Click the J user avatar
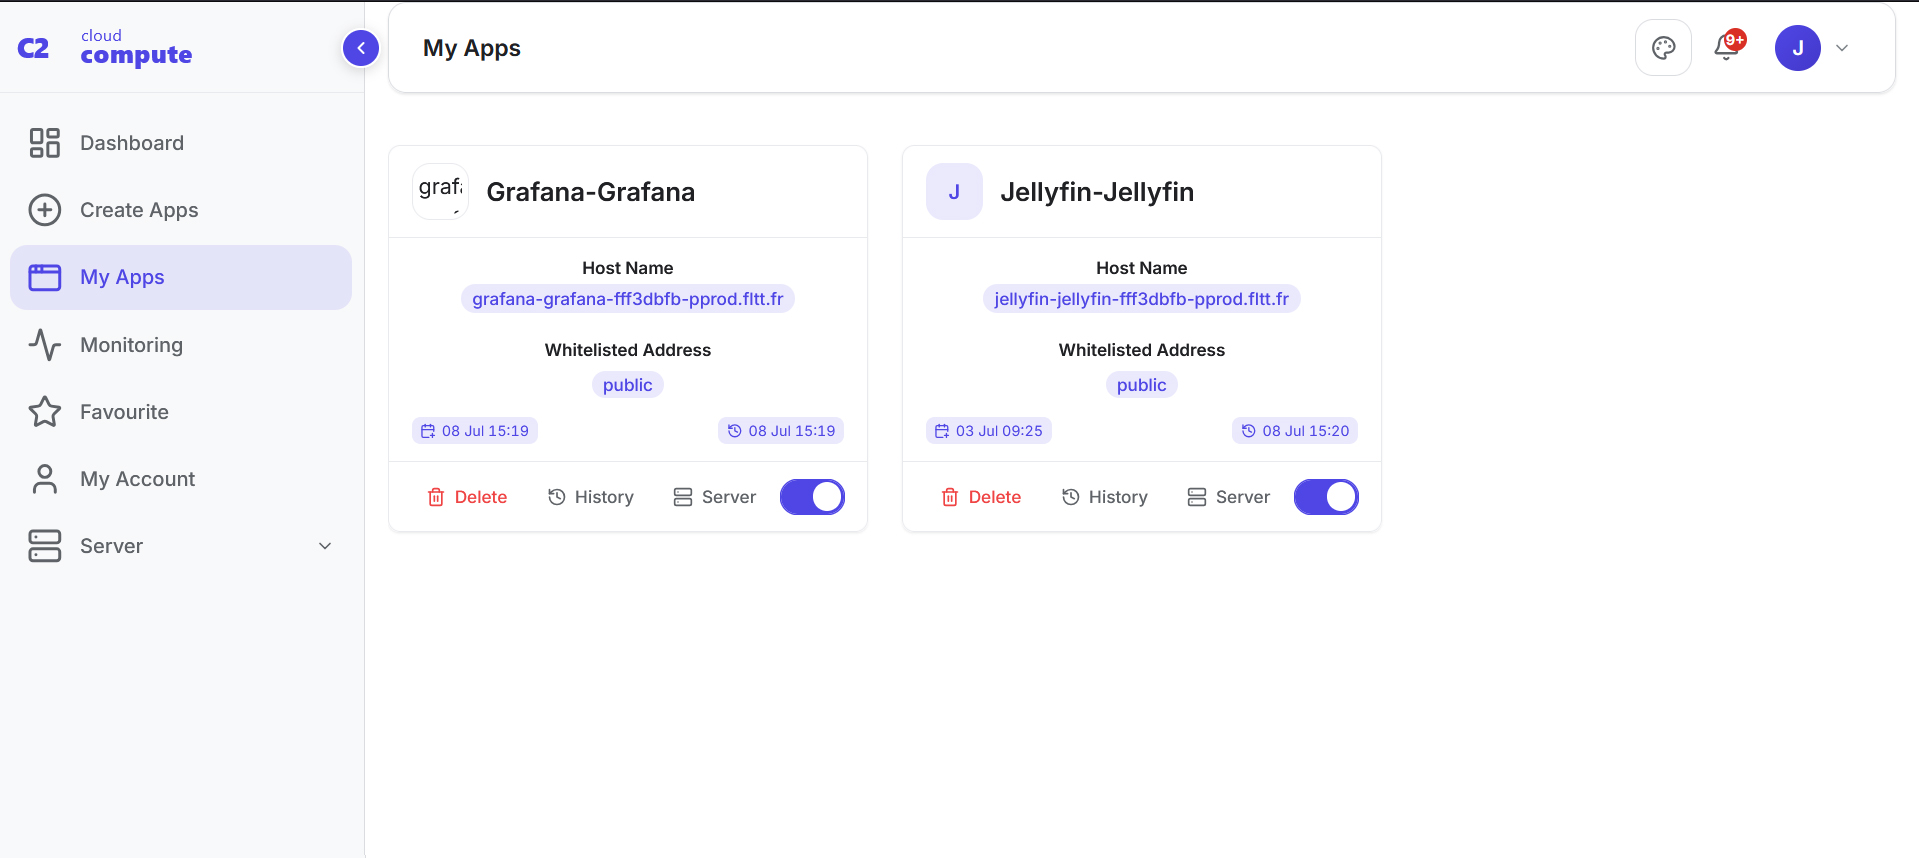The width and height of the screenshot is (1919, 858). (x=1797, y=48)
